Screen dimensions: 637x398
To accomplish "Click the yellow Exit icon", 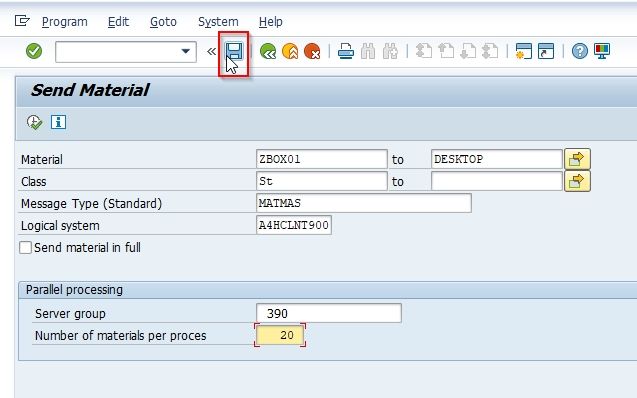I will (x=290, y=52).
